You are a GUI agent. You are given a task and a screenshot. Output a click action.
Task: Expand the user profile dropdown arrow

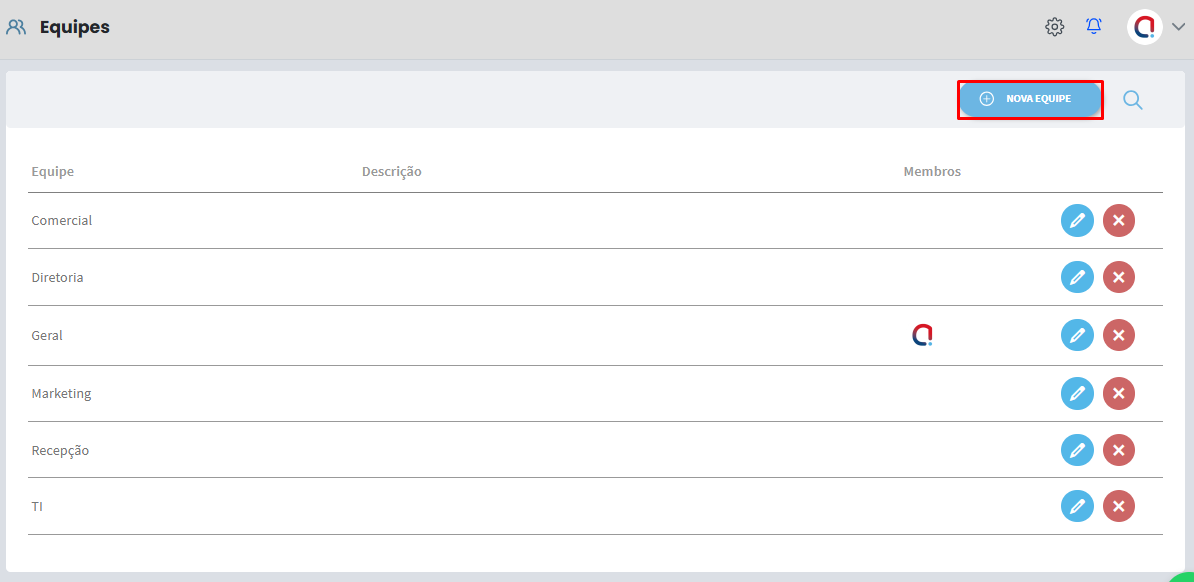(x=1178, y=27)
